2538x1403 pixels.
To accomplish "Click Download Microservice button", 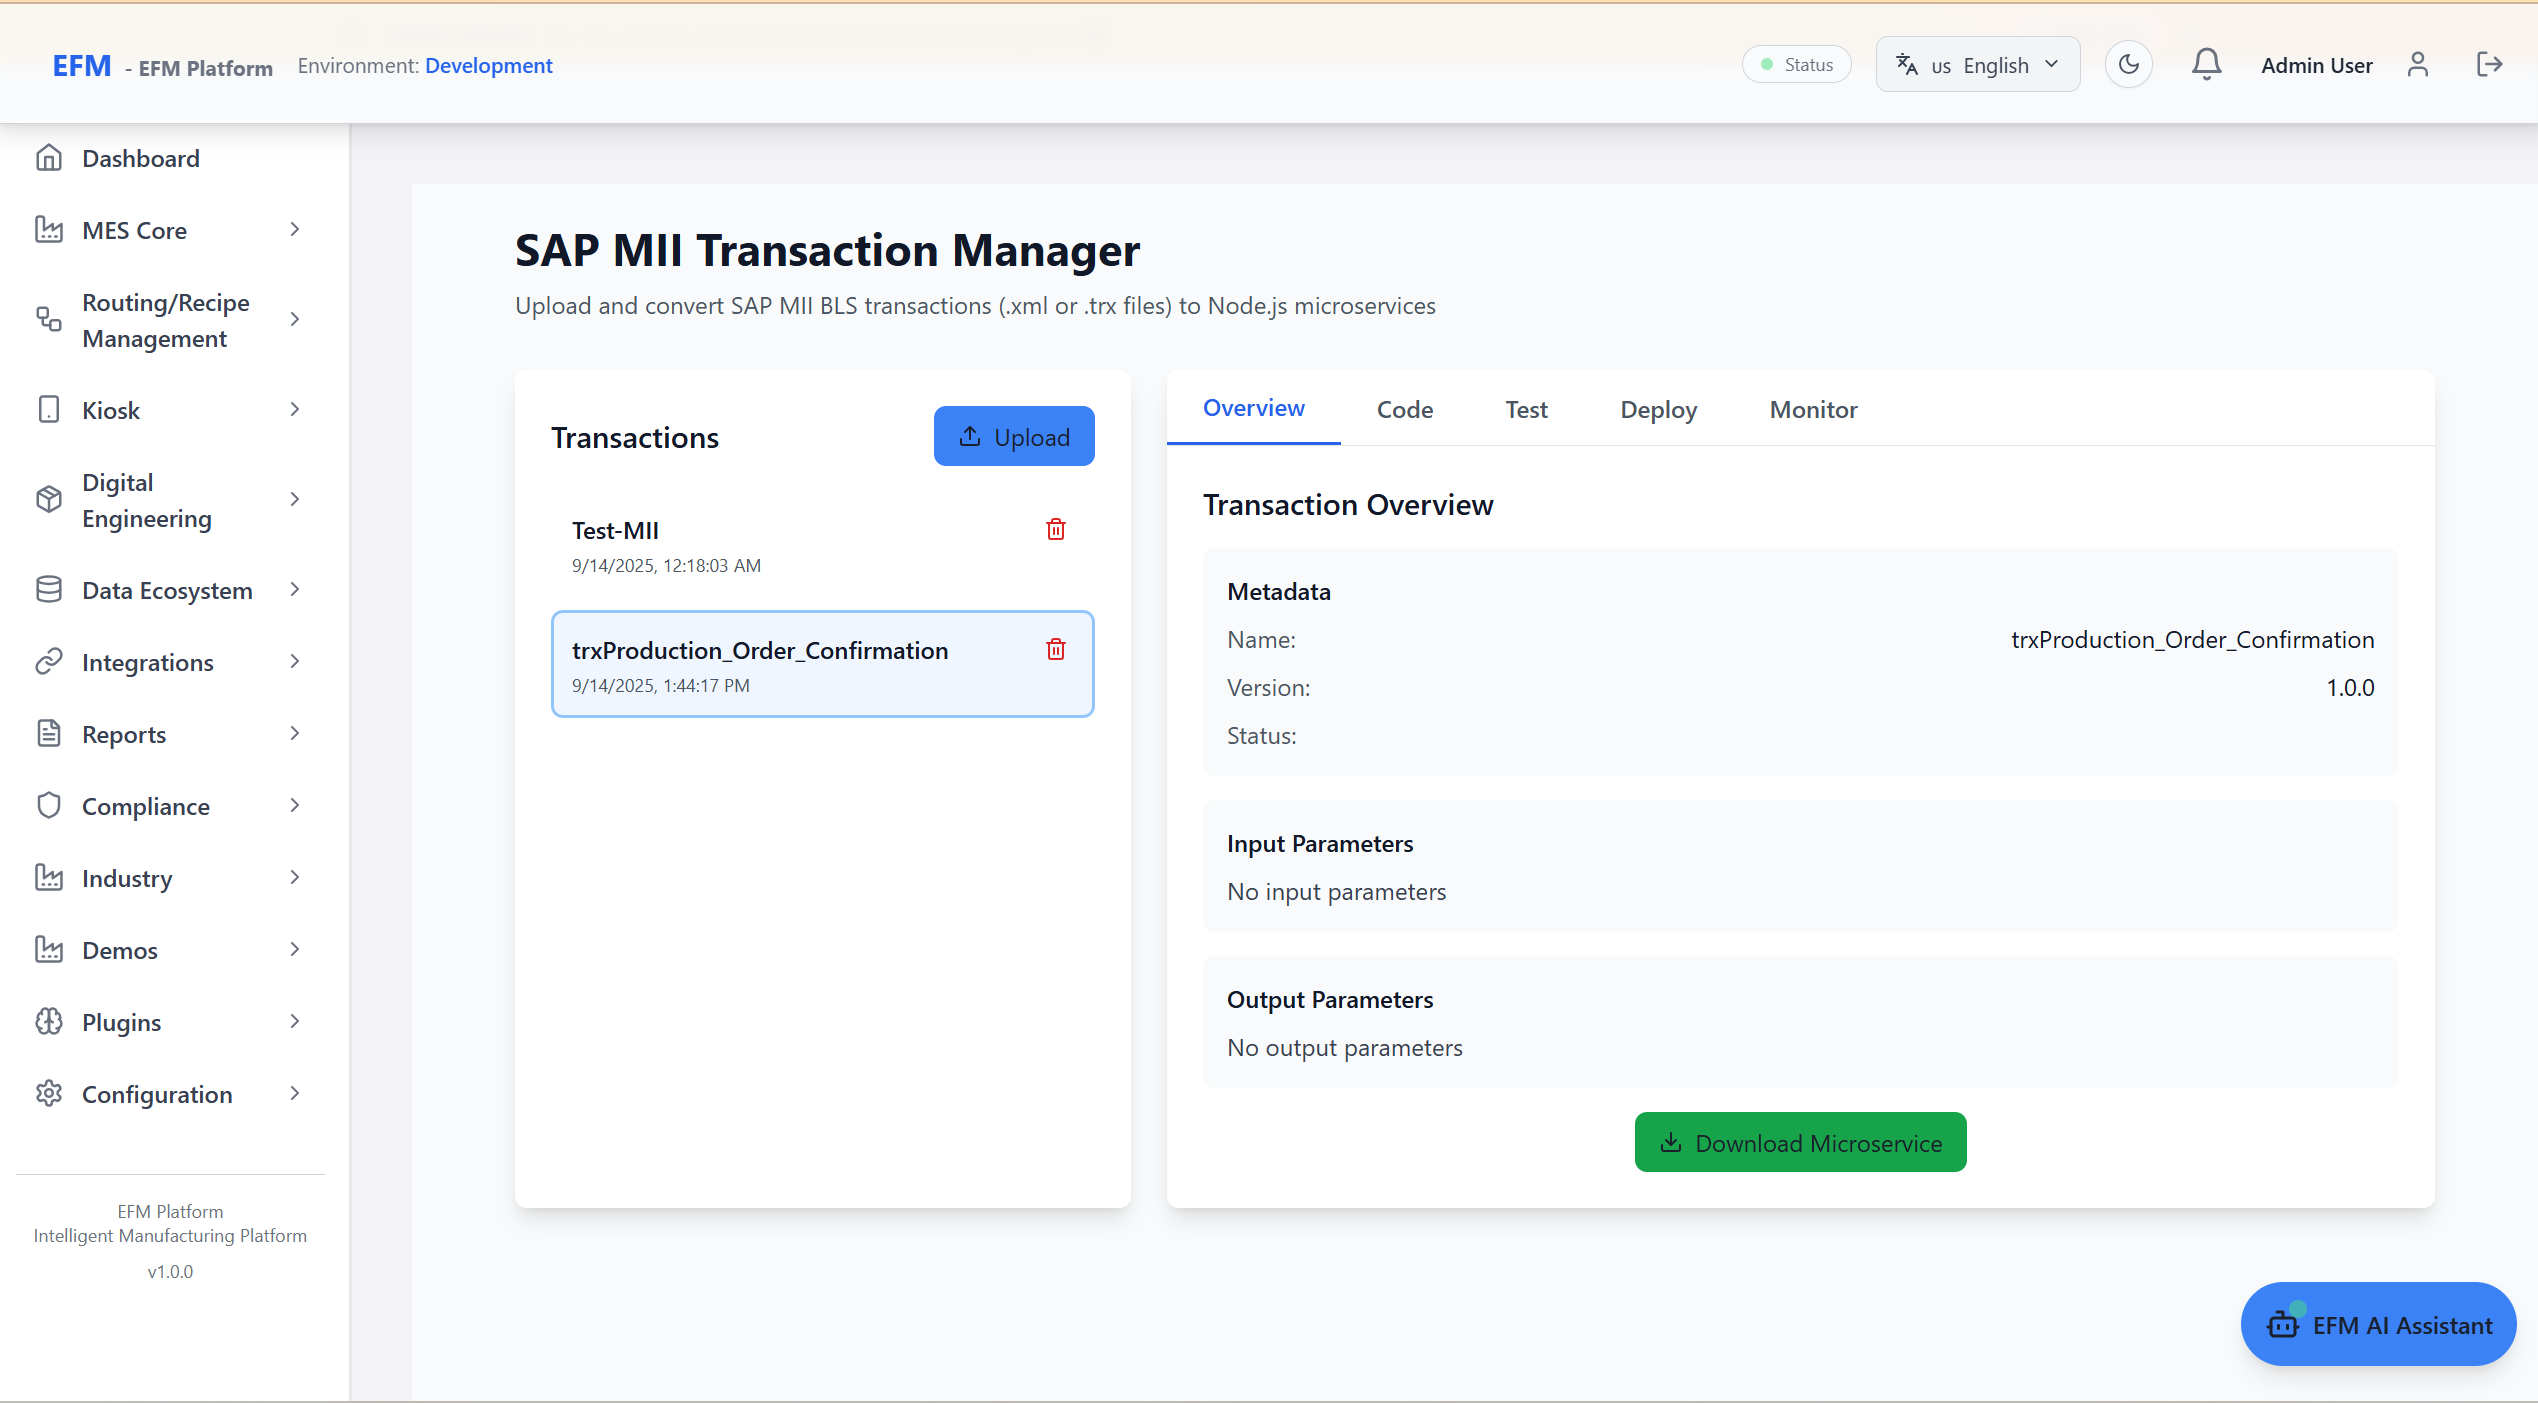I will (x=1799, y=1142).
